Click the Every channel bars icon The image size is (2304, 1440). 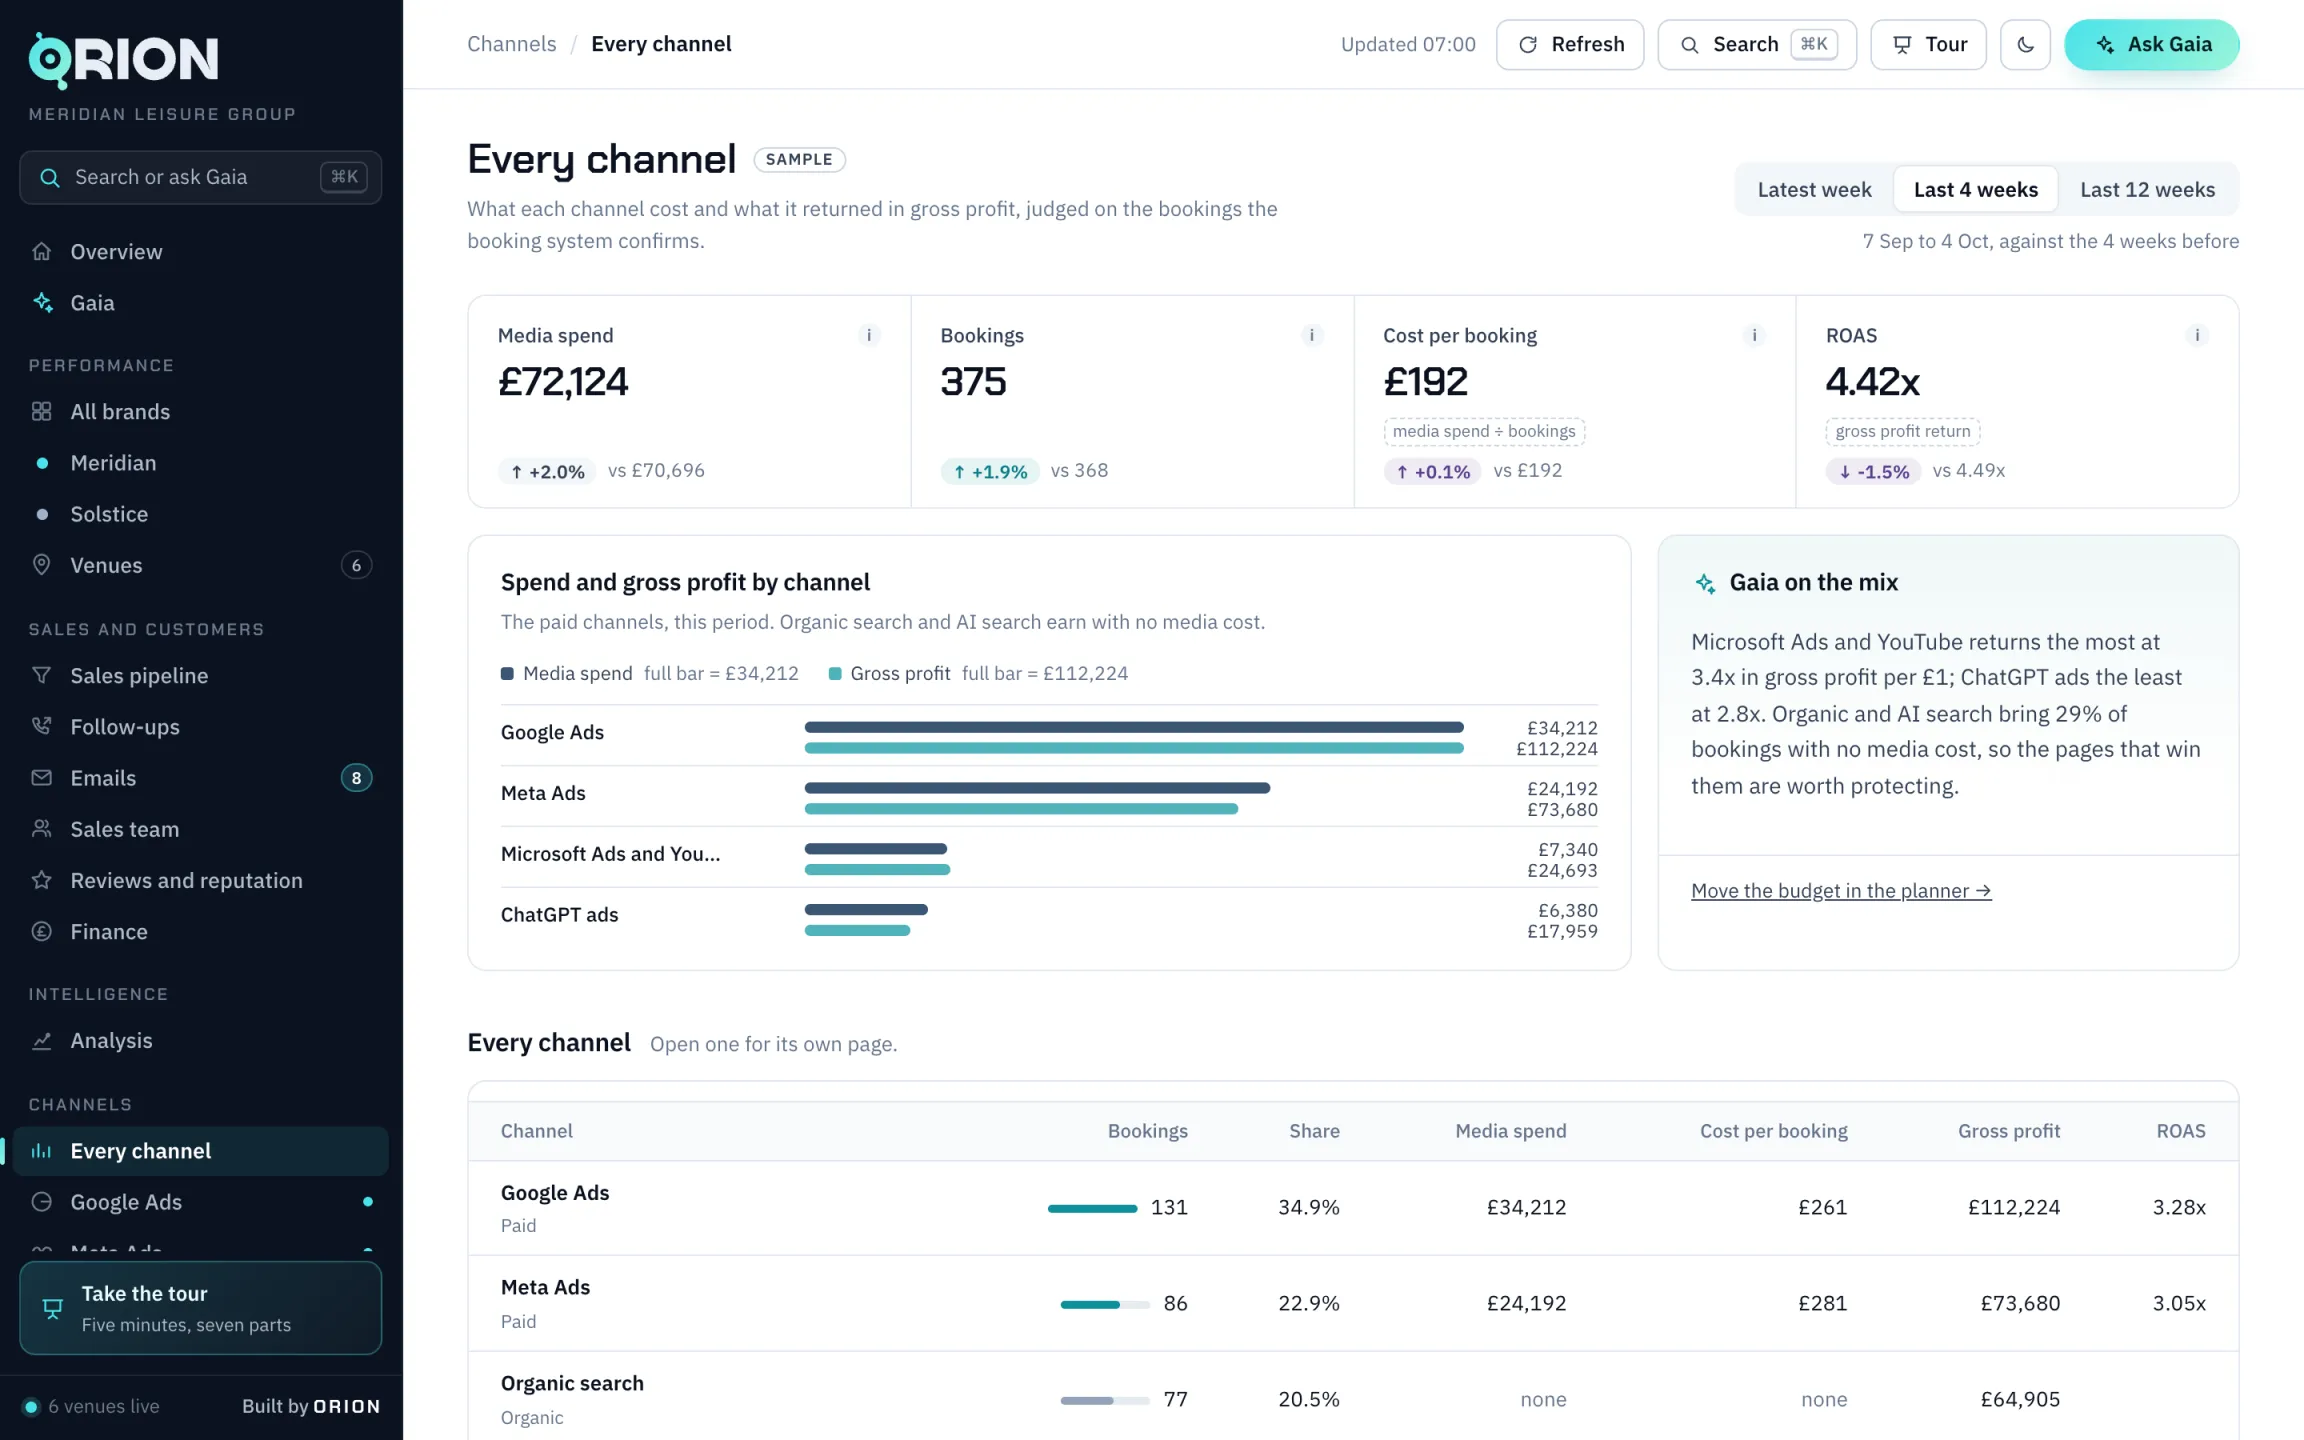(x=41, y=1150)
